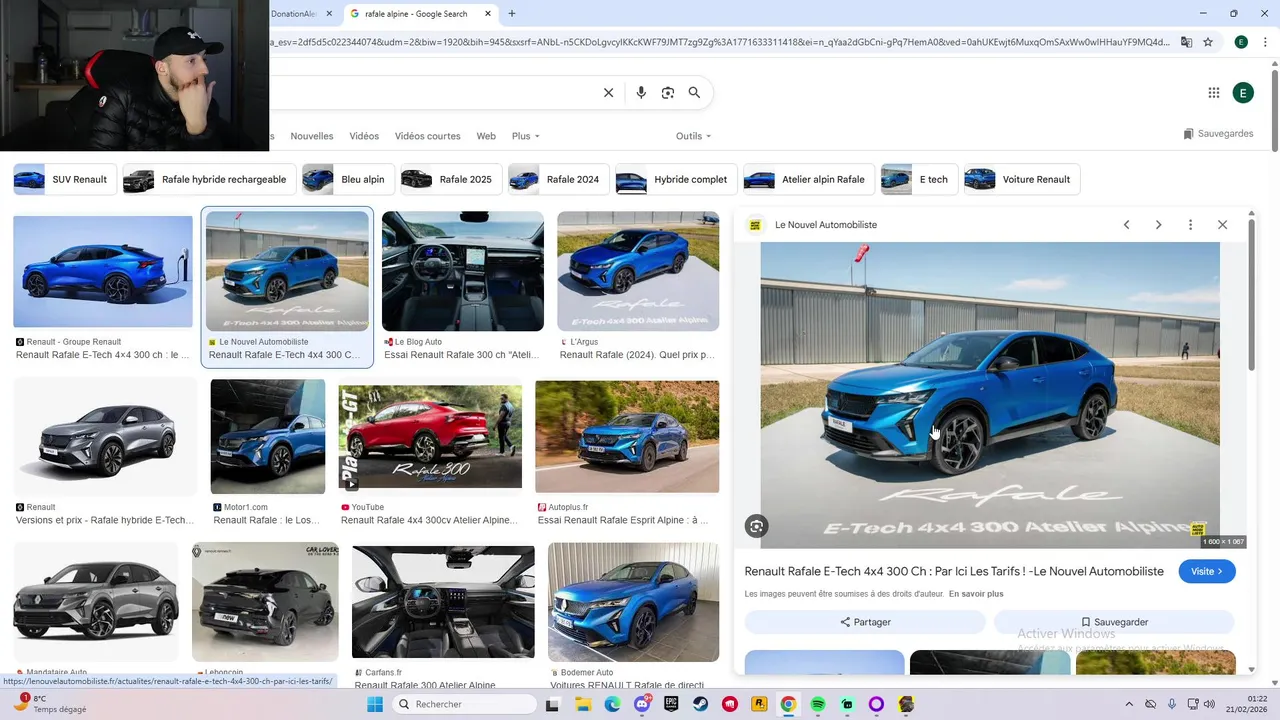Image resolution: width=1280 pixels, height=720 pixels.
Task: Select the Rafale hybride rechargeable chip
Action: point(209,180)
